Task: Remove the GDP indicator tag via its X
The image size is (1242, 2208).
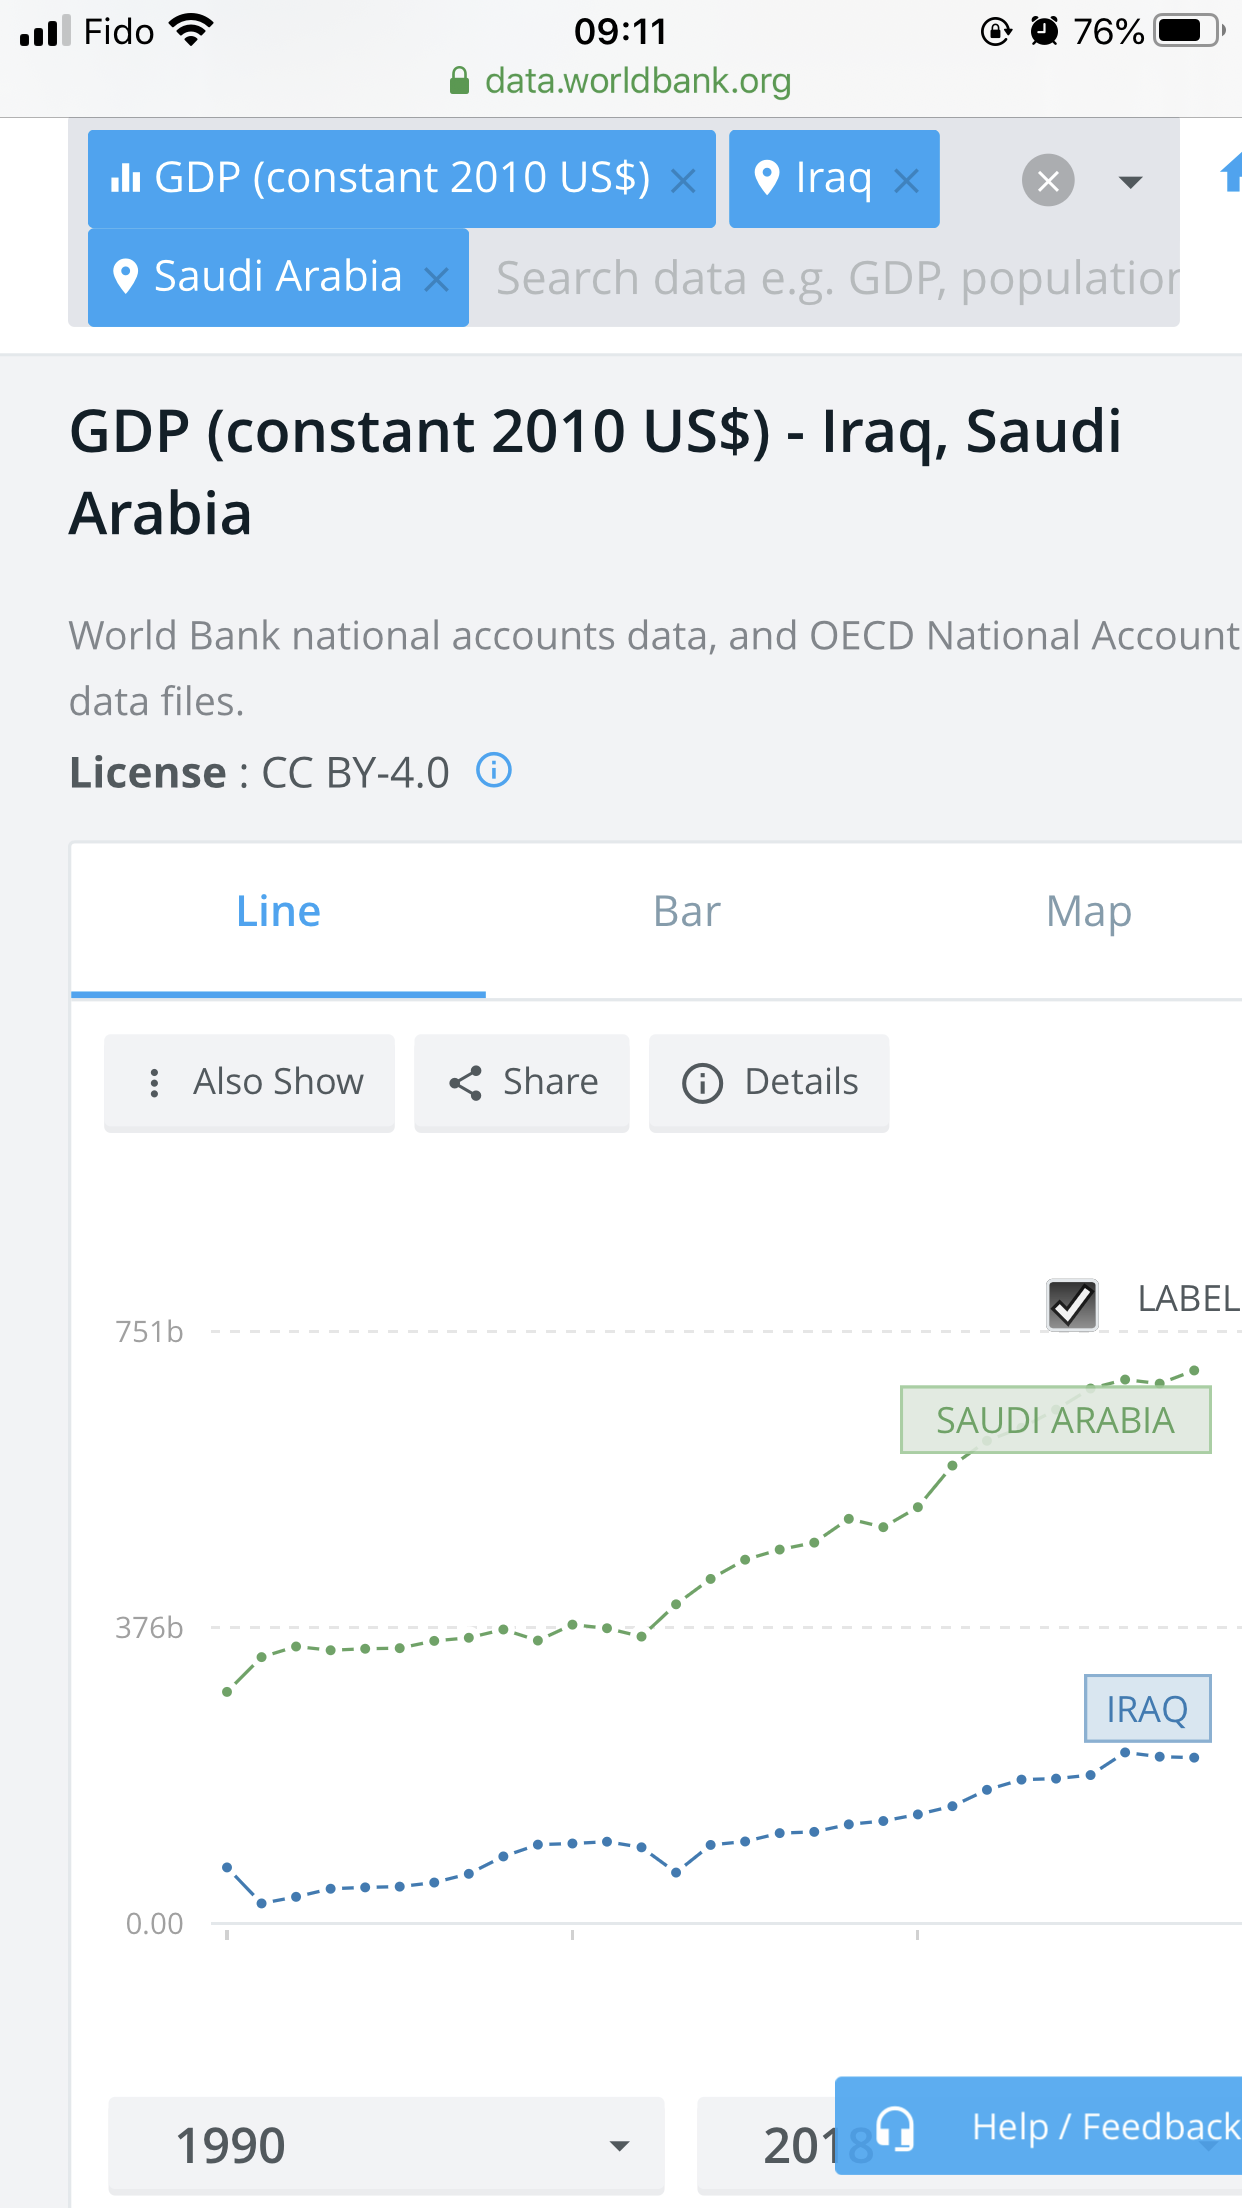Action: [x=683, y=181]
